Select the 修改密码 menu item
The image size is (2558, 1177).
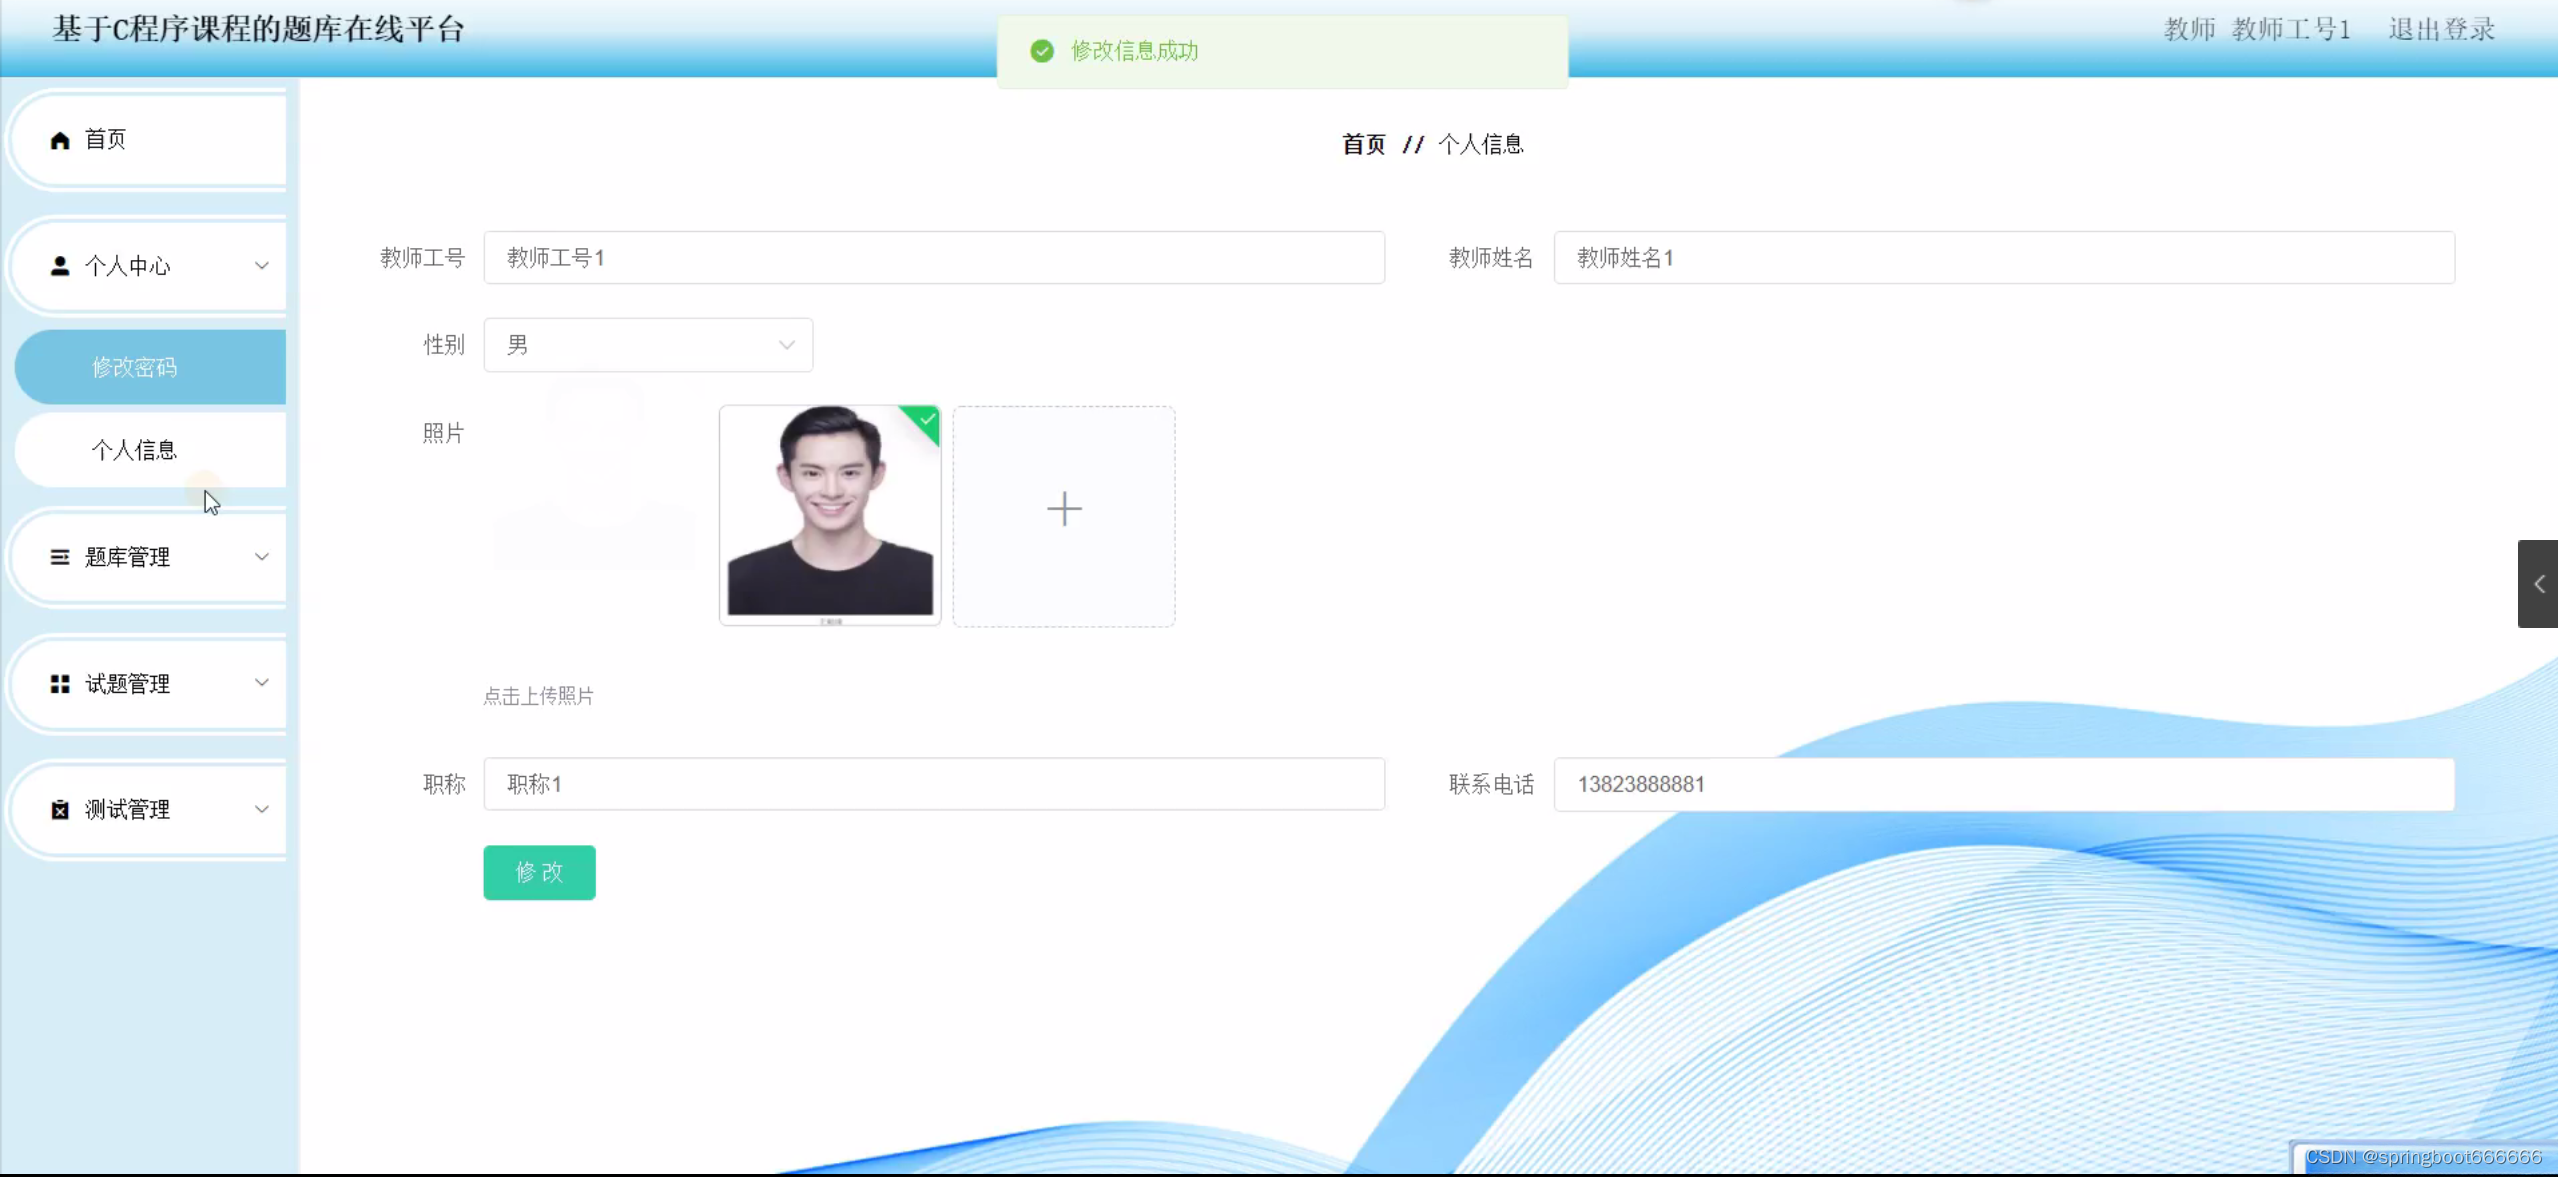click(135, 367)
